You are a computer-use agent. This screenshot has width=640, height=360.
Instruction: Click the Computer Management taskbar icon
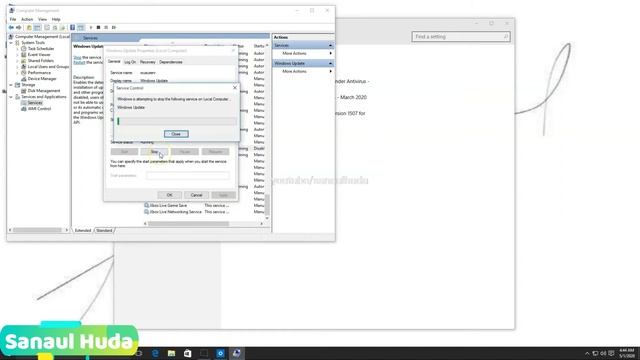(x=236, y=353)
